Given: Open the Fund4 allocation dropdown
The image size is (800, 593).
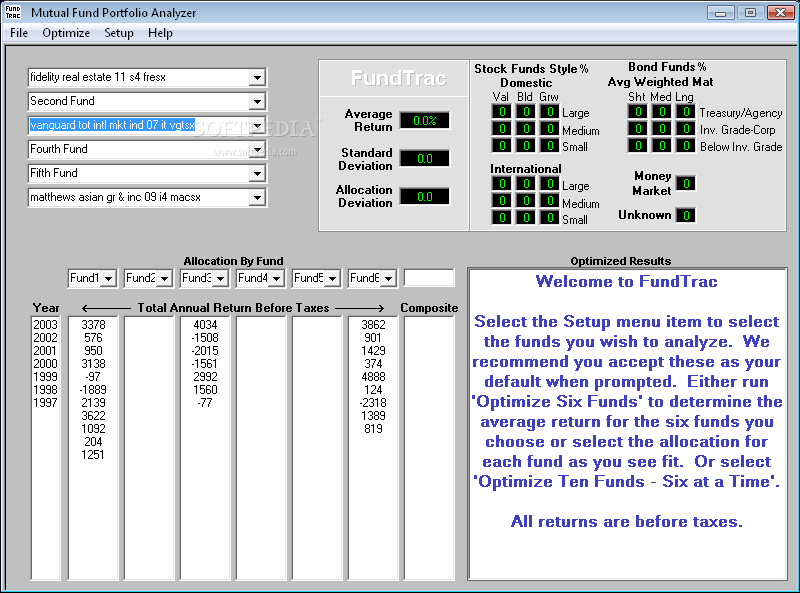Looking at the screenshot, I should click(x=277, y=279).
